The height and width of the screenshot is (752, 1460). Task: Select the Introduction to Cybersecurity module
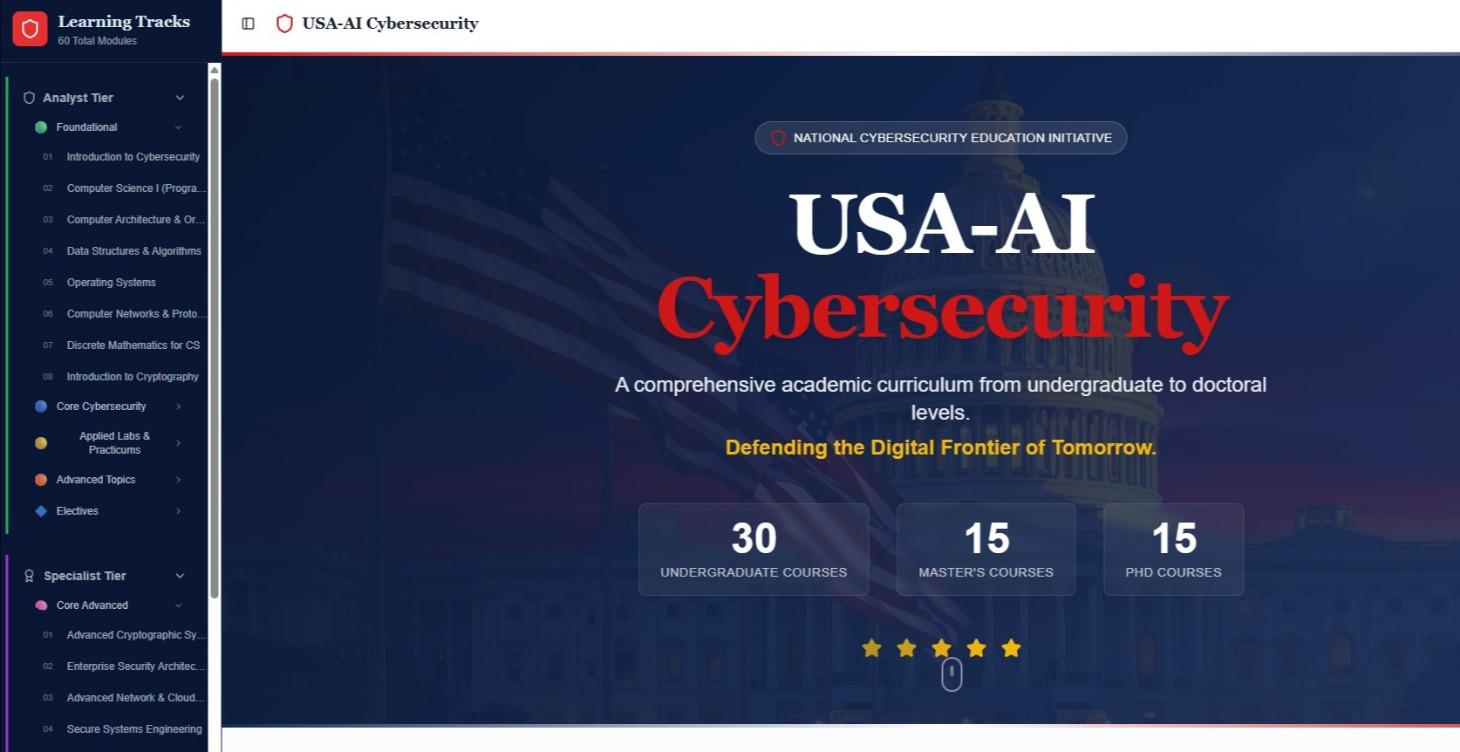point(133,157)
